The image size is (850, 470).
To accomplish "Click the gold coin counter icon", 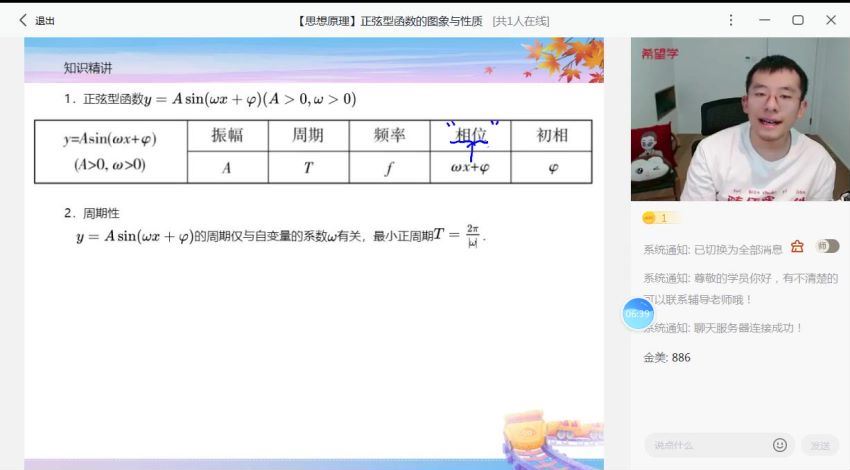I will click(x=649, y=218).
